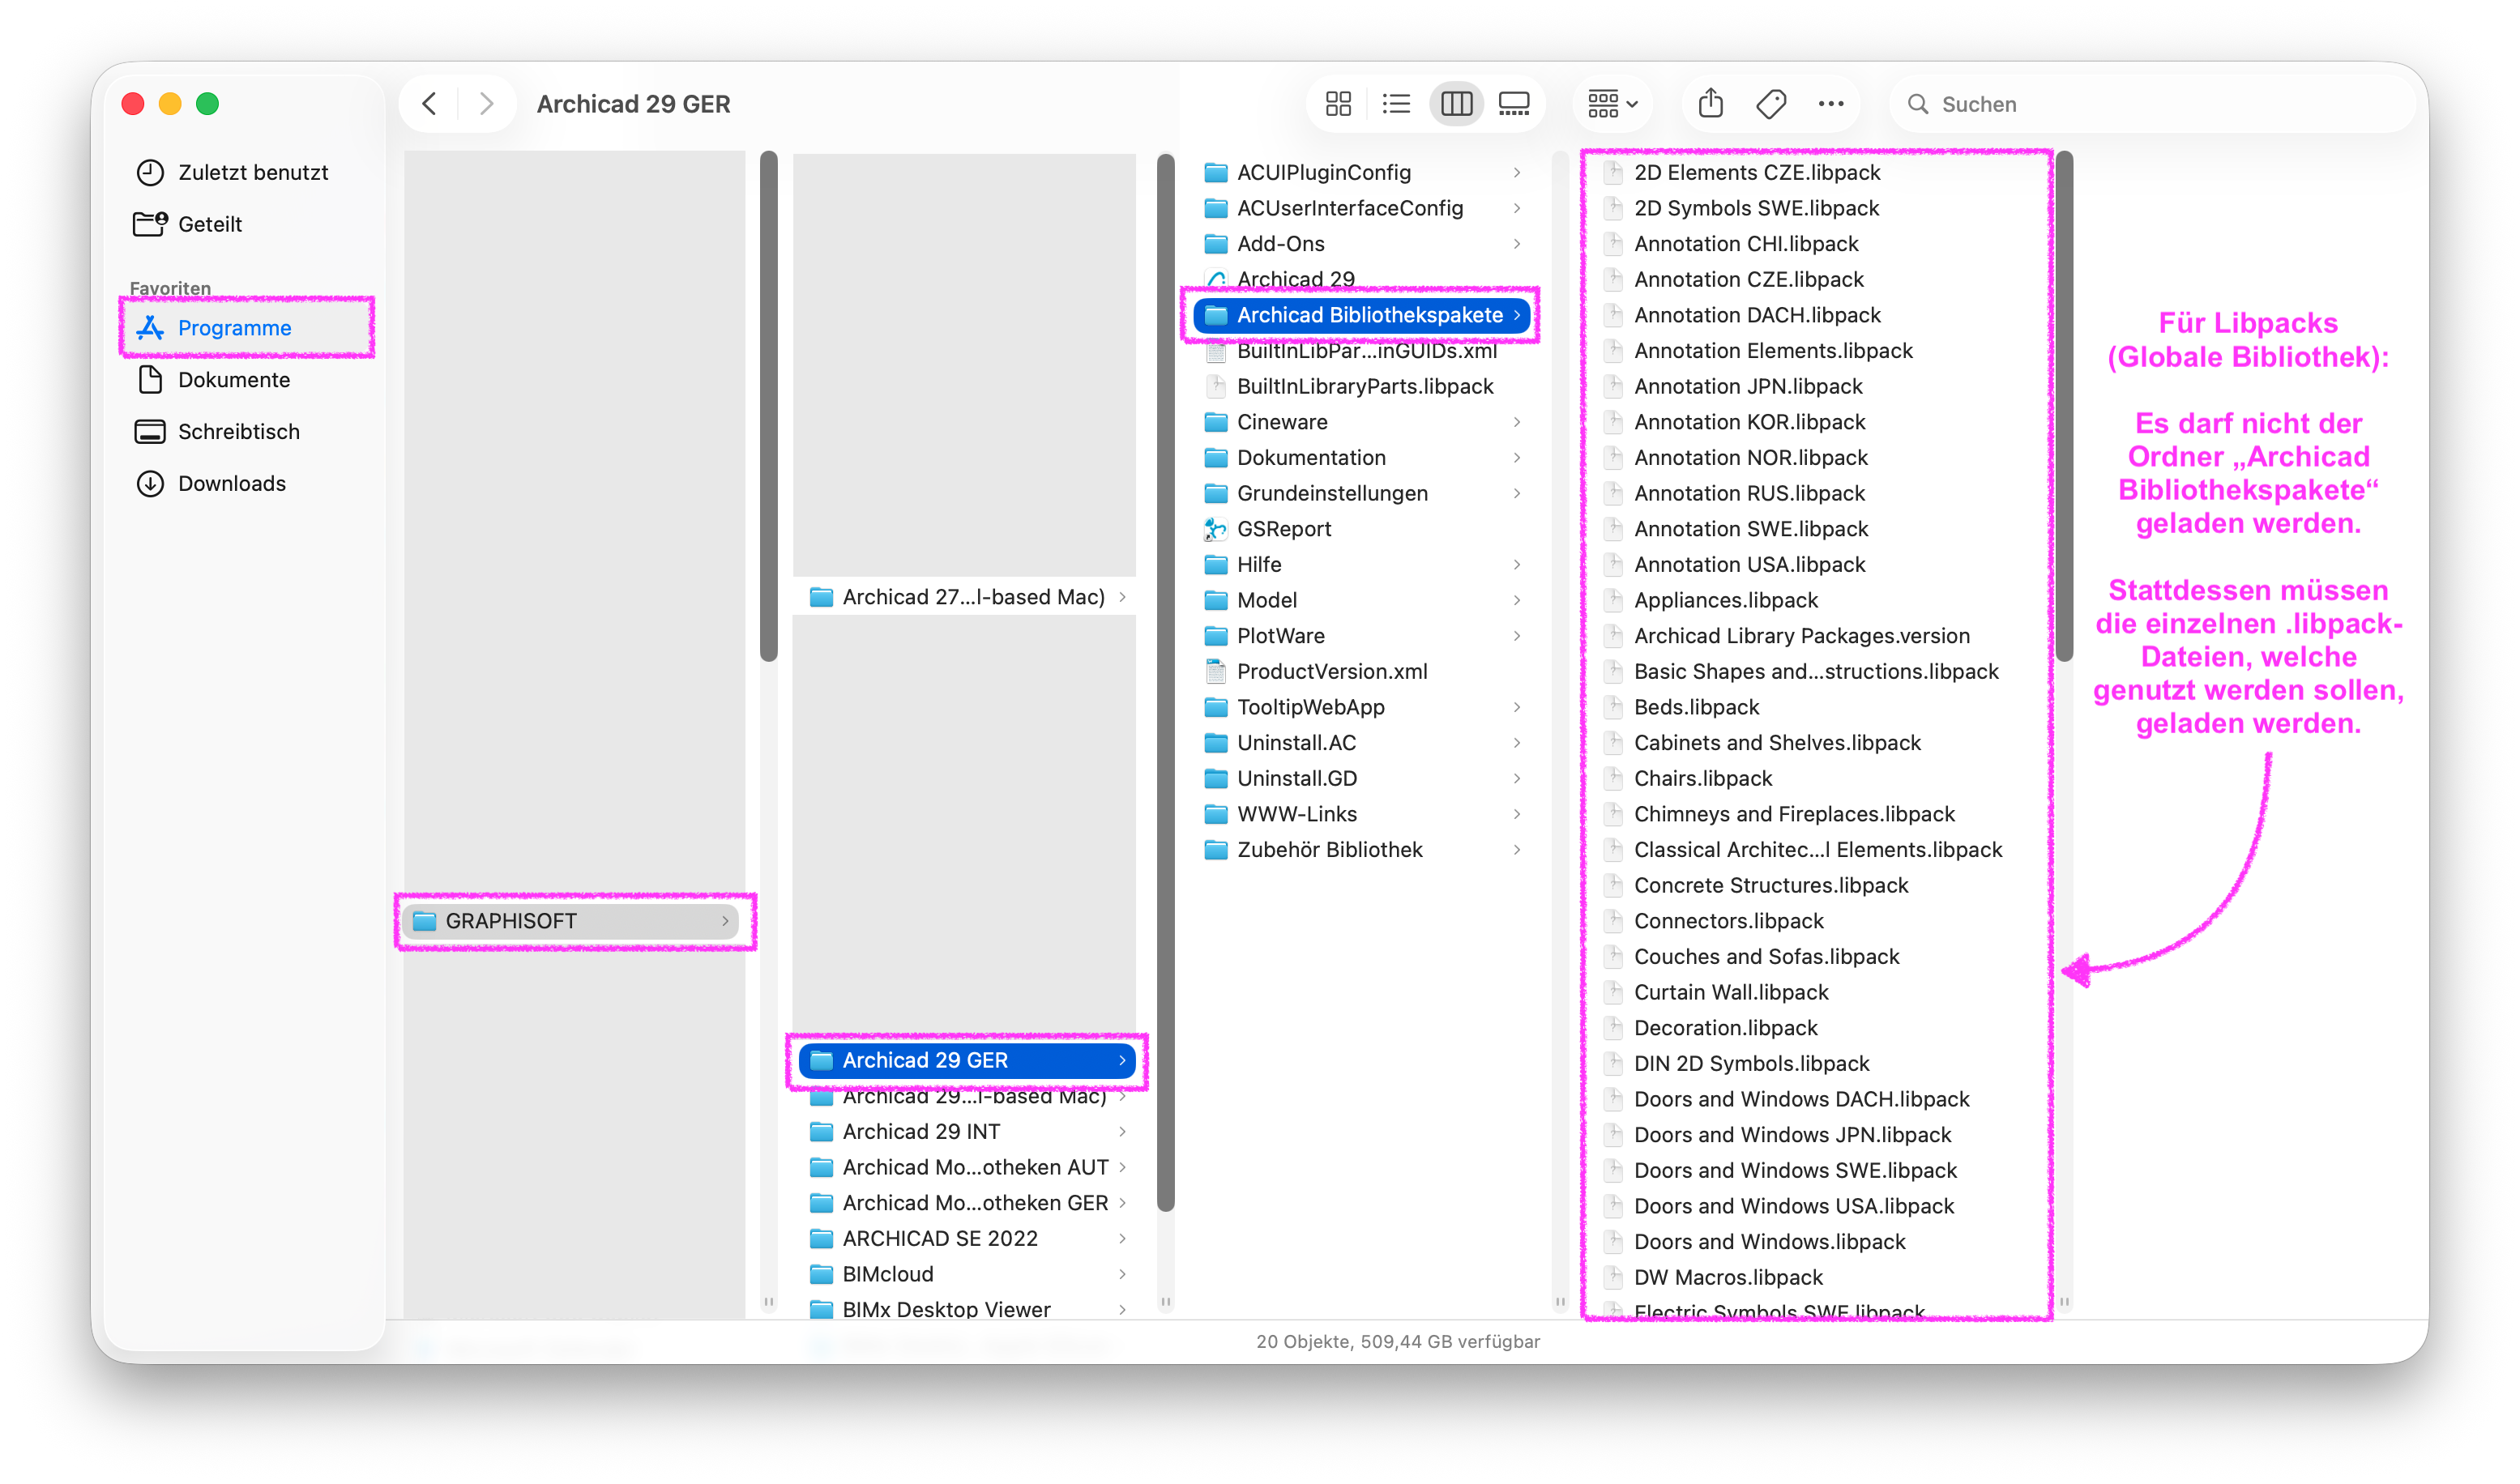Select the ACUIPluginConfig folder
Screen dimensions: 2520x1484
[1364, 172]
